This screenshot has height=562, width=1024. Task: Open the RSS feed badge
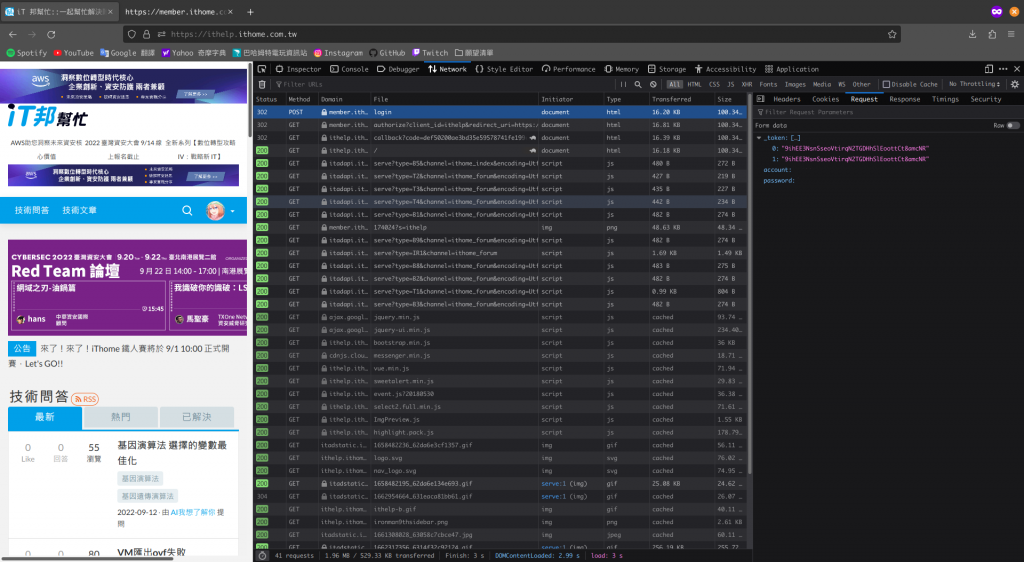(x=84, y=399)
